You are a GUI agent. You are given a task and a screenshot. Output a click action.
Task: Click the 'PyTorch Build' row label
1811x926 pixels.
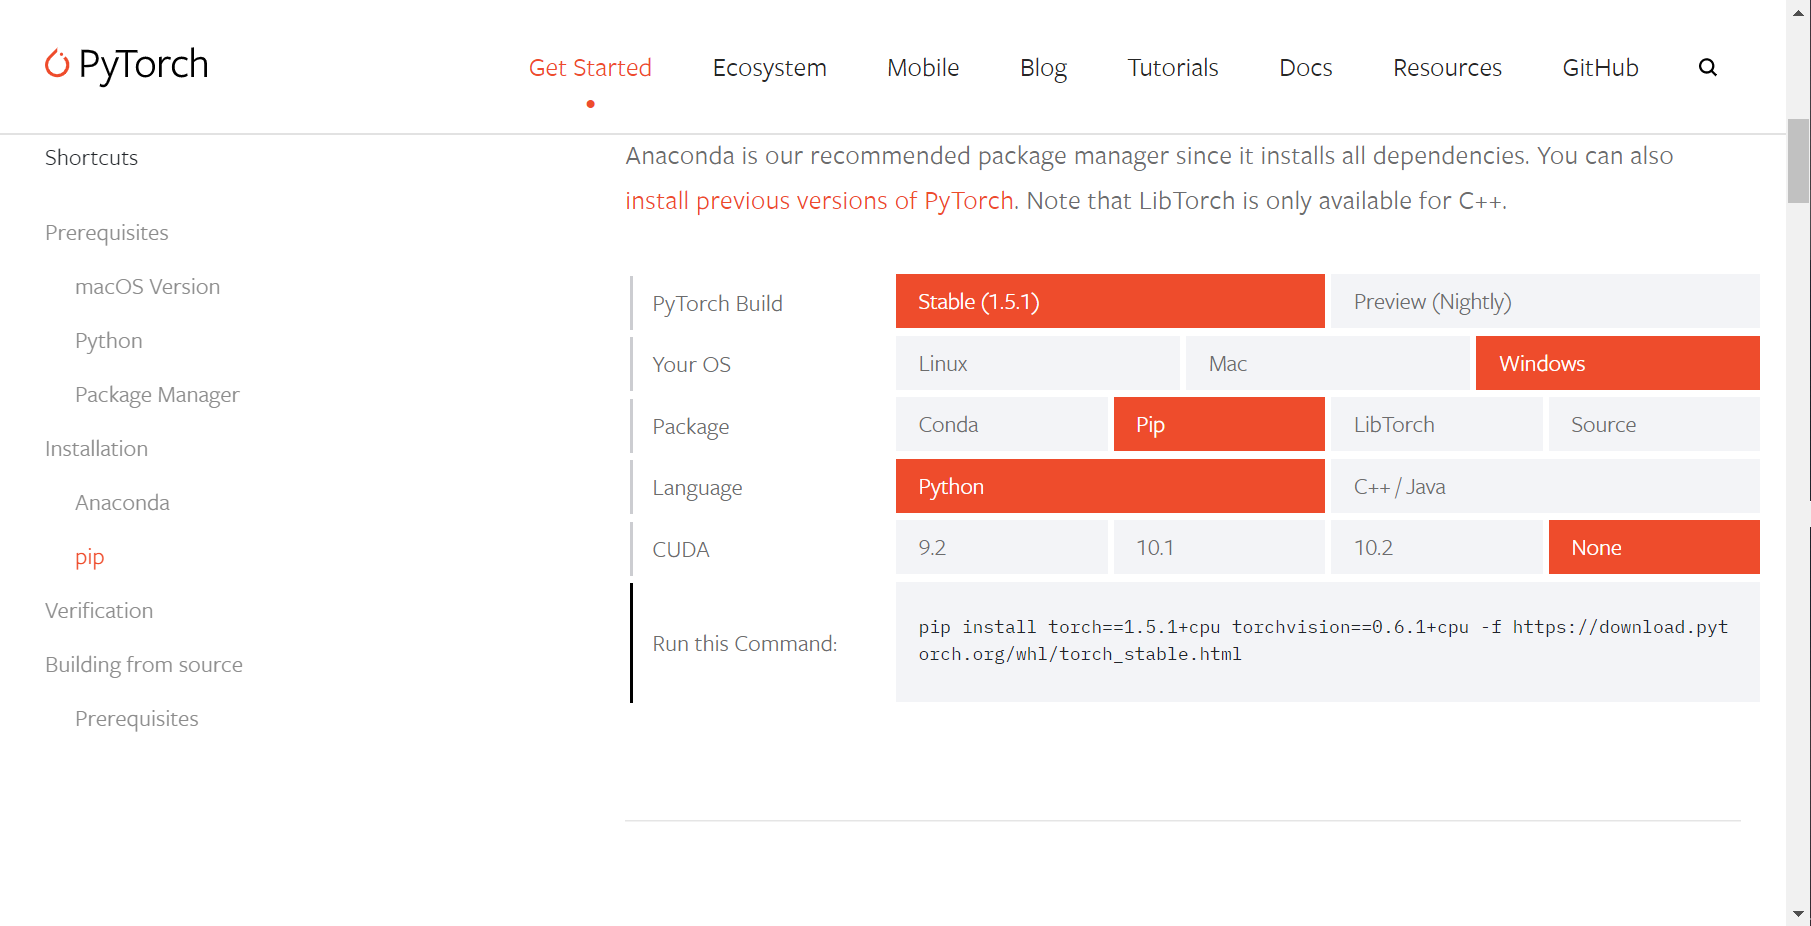point(717,303)
